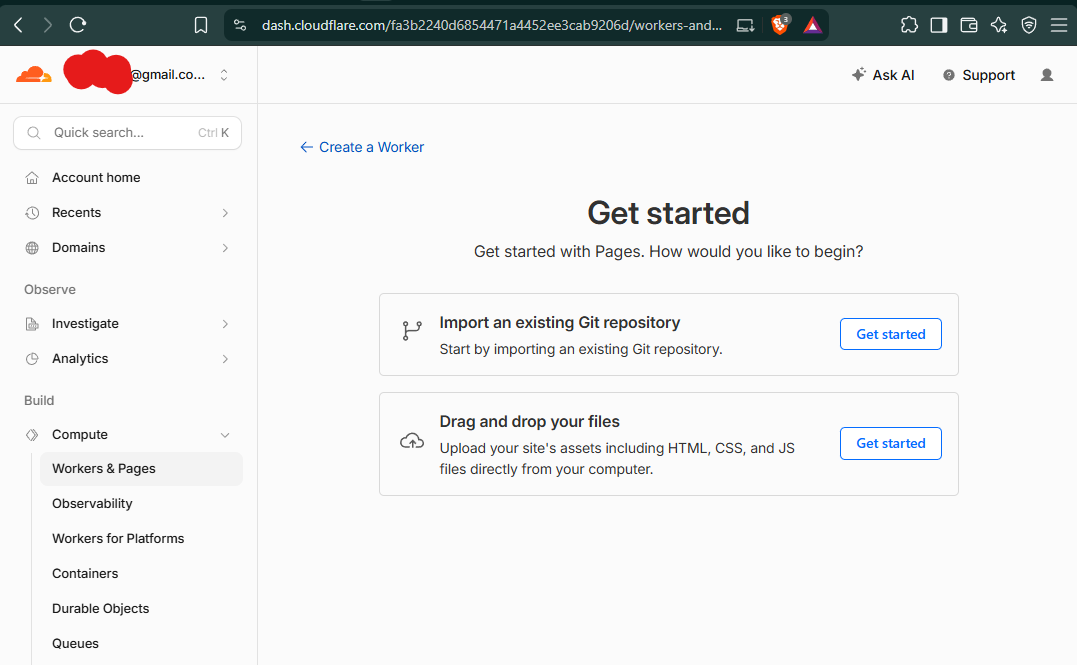The width and height of the screenshot is (1077, 665).
Task: Focus the browser address bar URL
Action: point(491,25)
